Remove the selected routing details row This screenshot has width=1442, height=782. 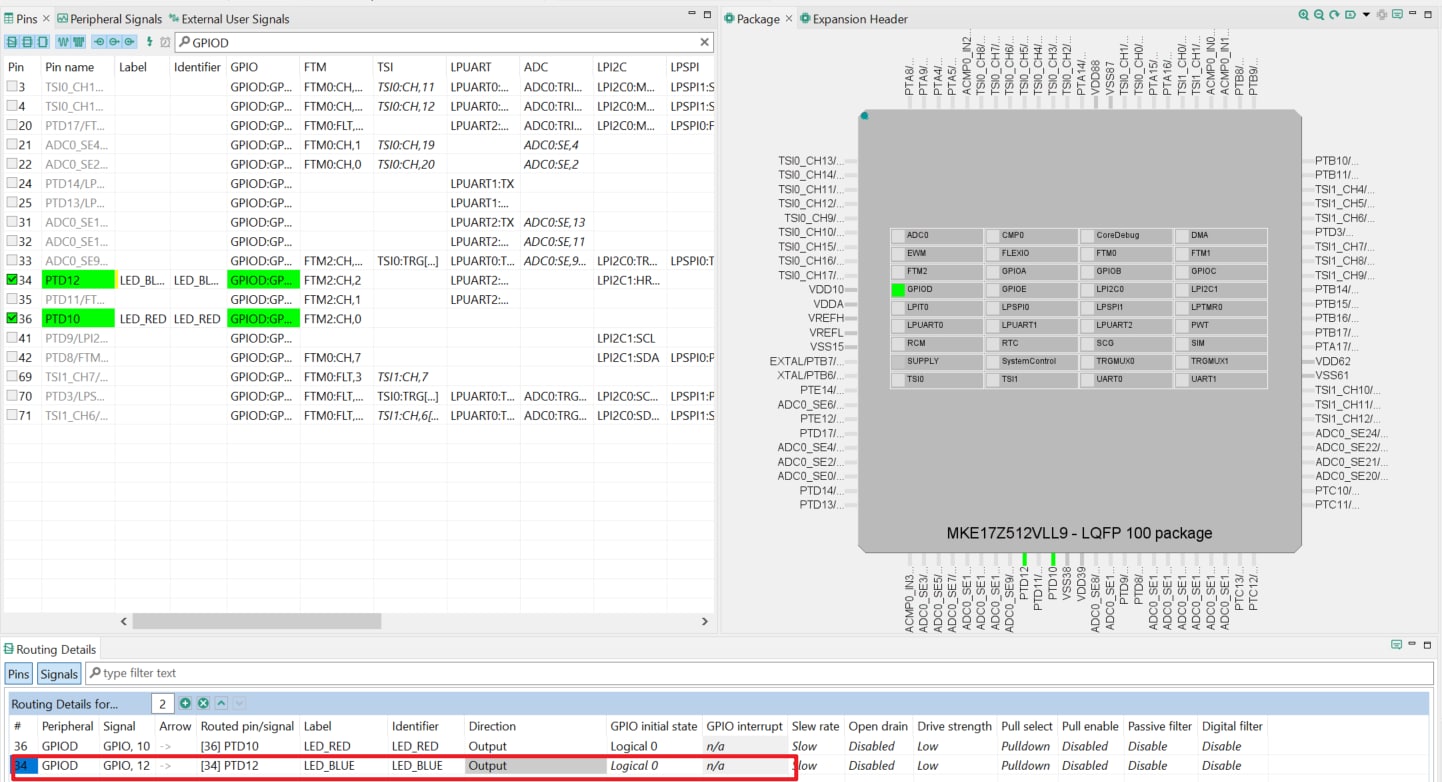pos(203,704)
